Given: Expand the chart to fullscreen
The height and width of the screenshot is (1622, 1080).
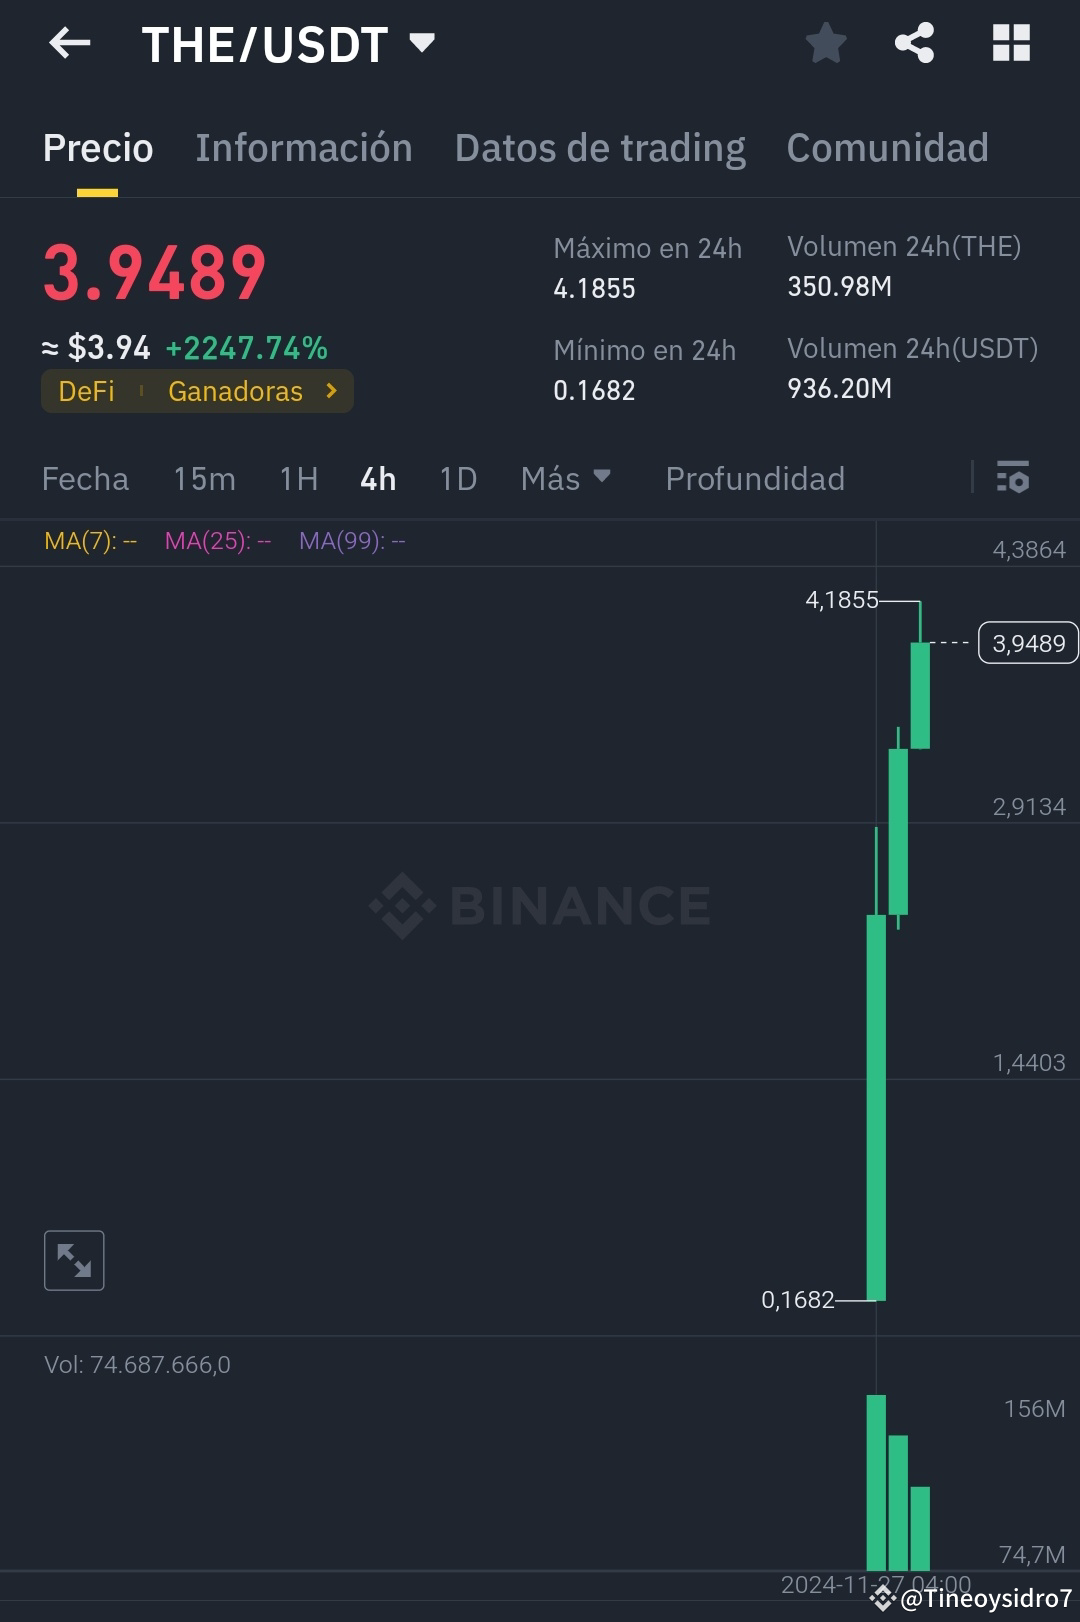Looking at the screenshot, I should tap(74, 1259).
